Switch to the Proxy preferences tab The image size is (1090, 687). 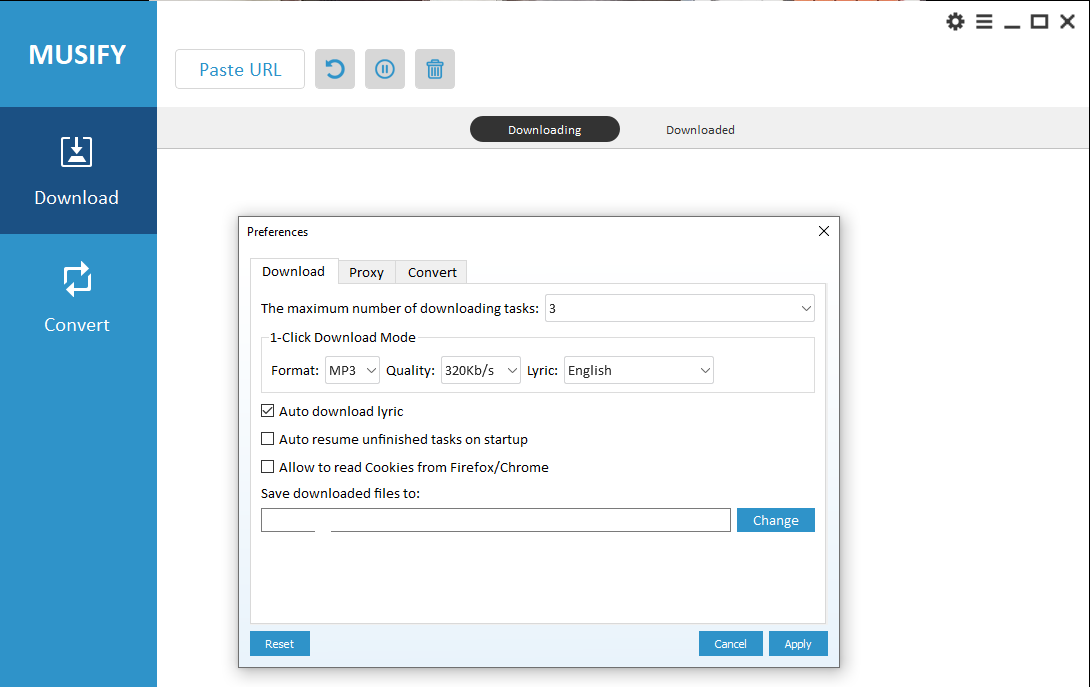pyautogui.click(x=366, y=273)
